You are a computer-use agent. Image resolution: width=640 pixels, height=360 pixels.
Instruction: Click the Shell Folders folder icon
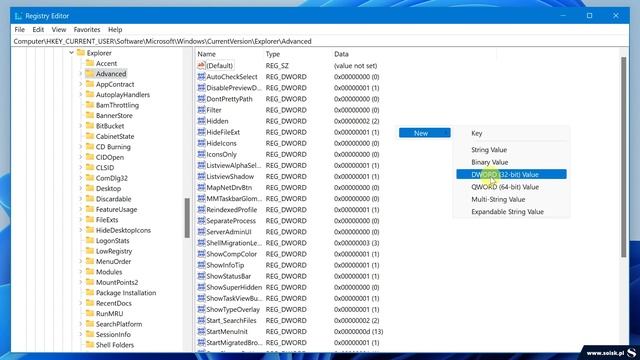pyautogui.click(x=90, y=344)
